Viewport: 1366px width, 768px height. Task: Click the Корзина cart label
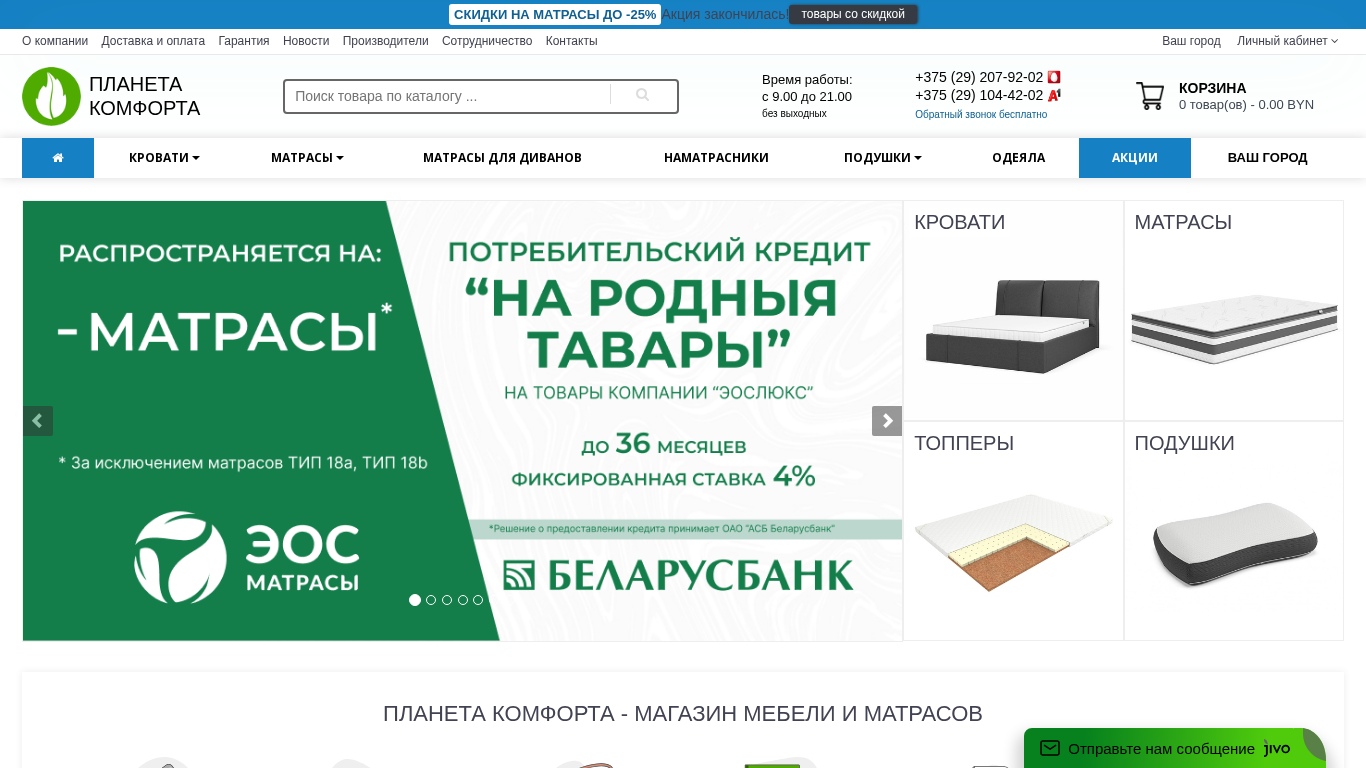click(1213, 88)
